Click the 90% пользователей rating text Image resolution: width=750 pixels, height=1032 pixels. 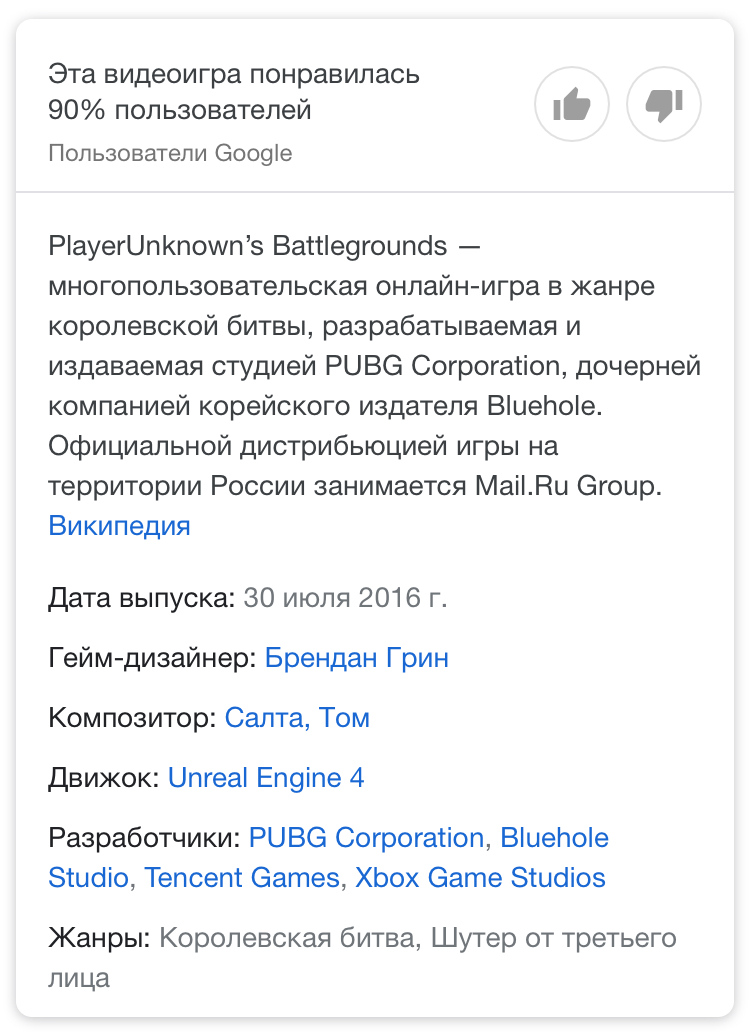[x=180, y=110]
